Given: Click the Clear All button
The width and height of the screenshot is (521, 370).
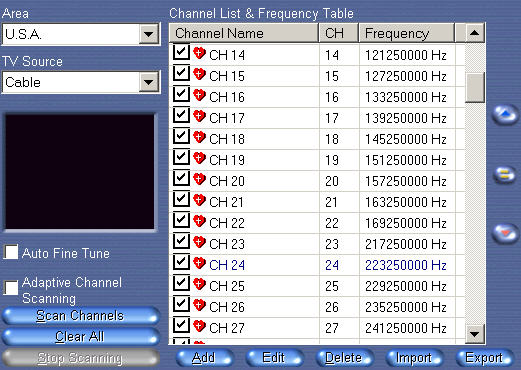Looking at the screenshot, I should [x=80, y=336].
